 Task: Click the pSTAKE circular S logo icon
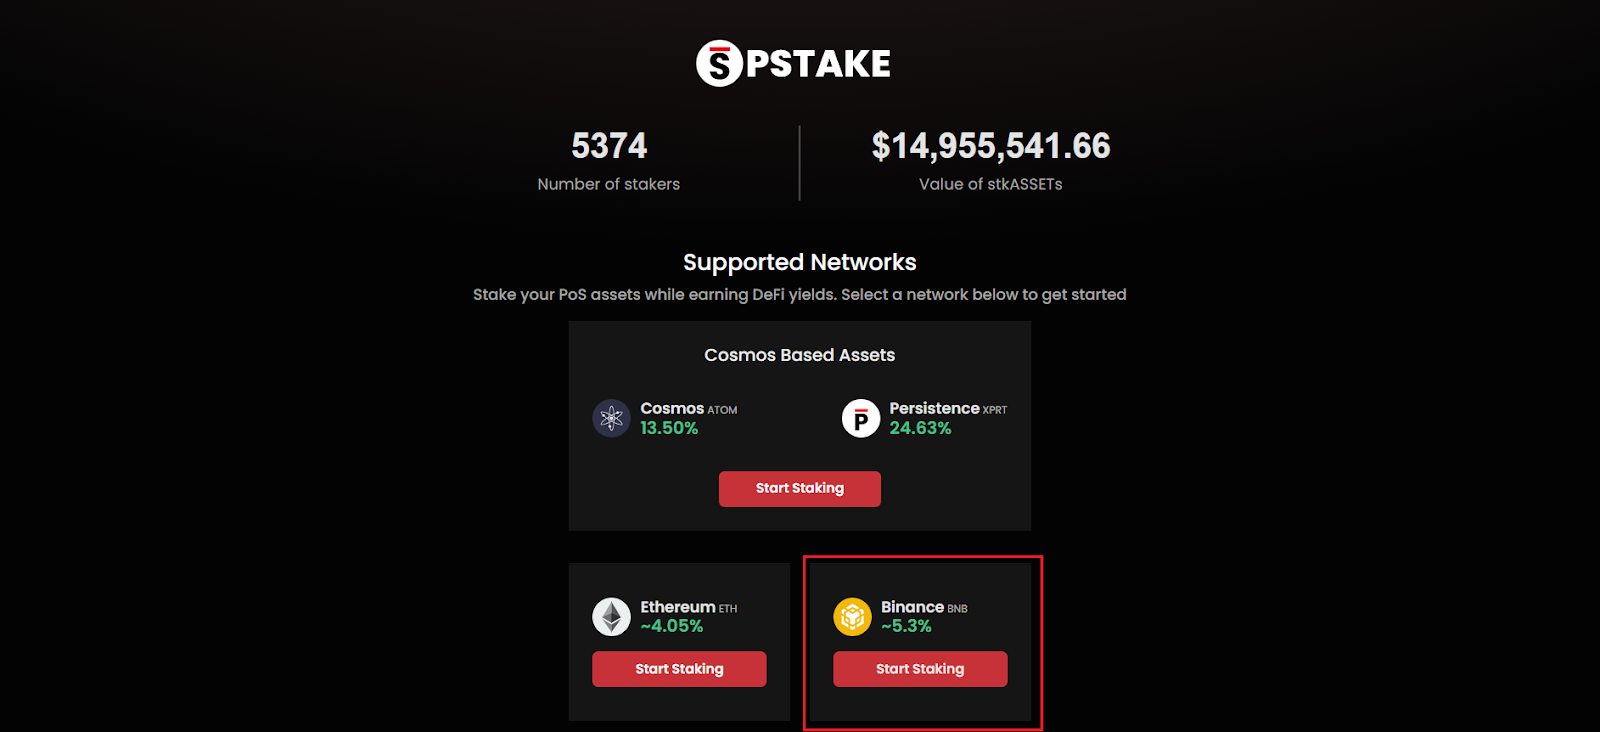coord(719,64)
